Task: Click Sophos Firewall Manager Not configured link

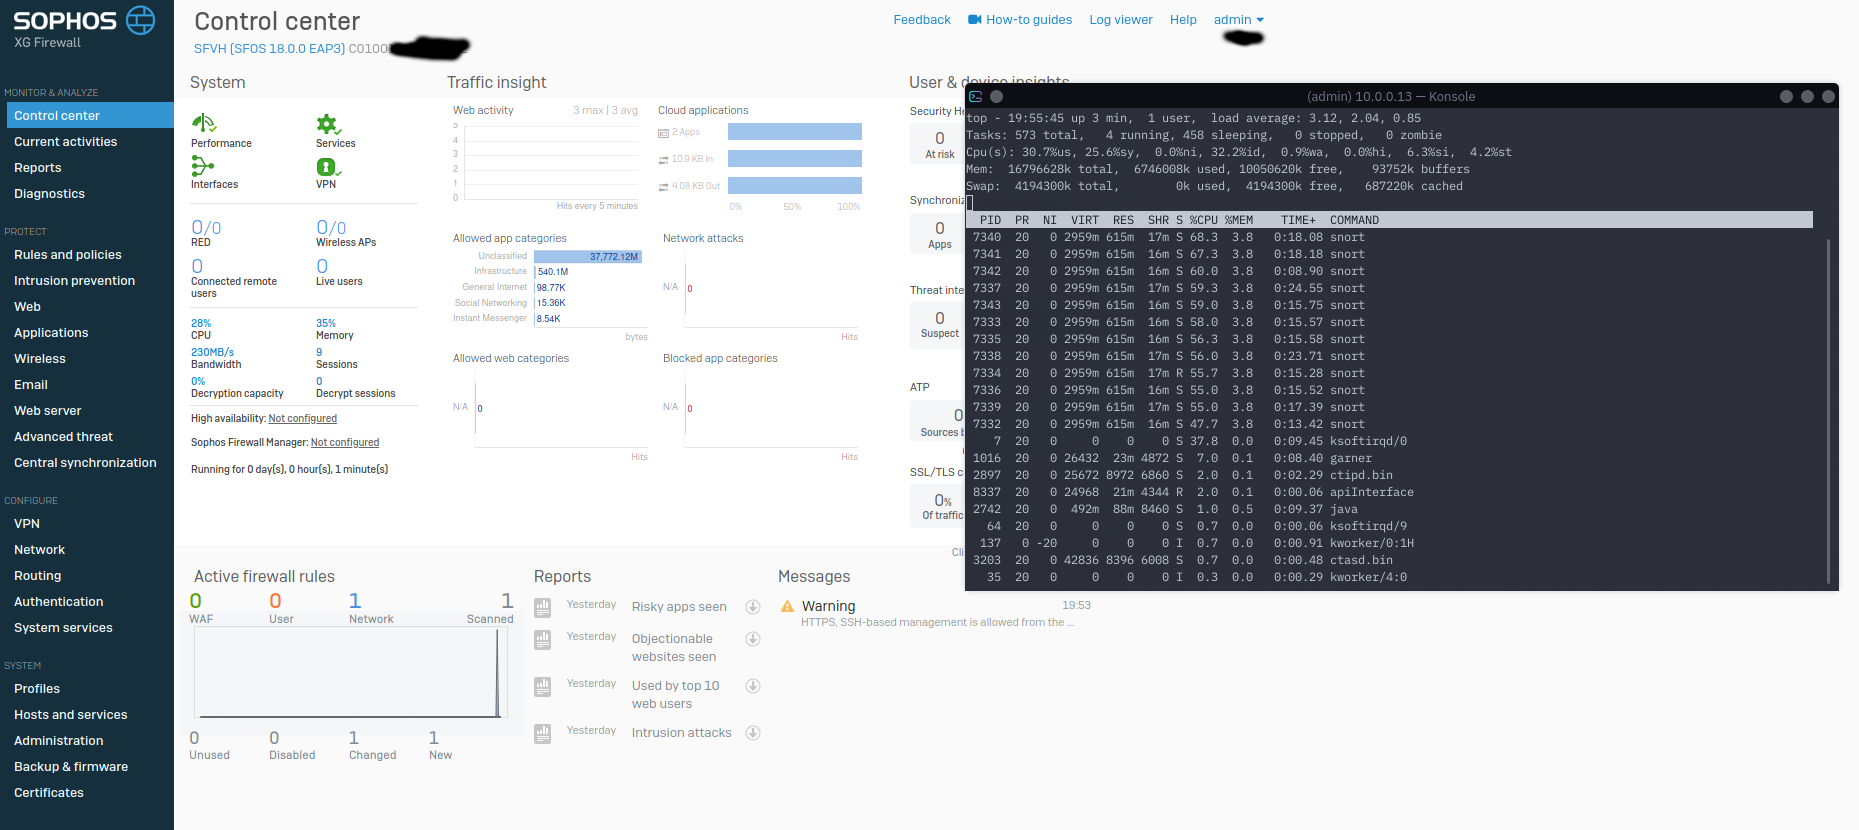Action: (x=345, y=443)
